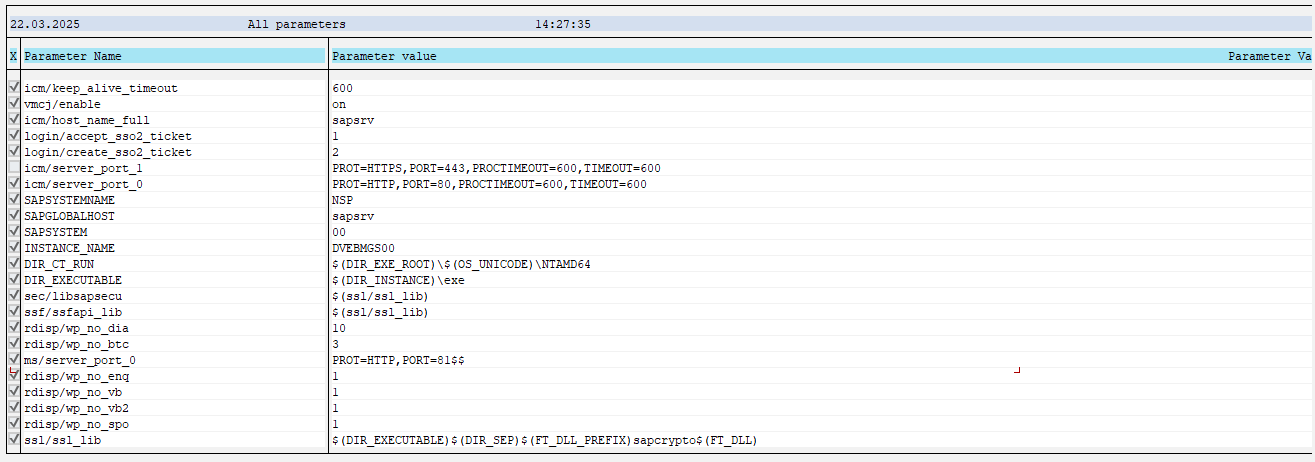
Task: Click the value "on" for vmcj/enable
Action: point(339,104)
